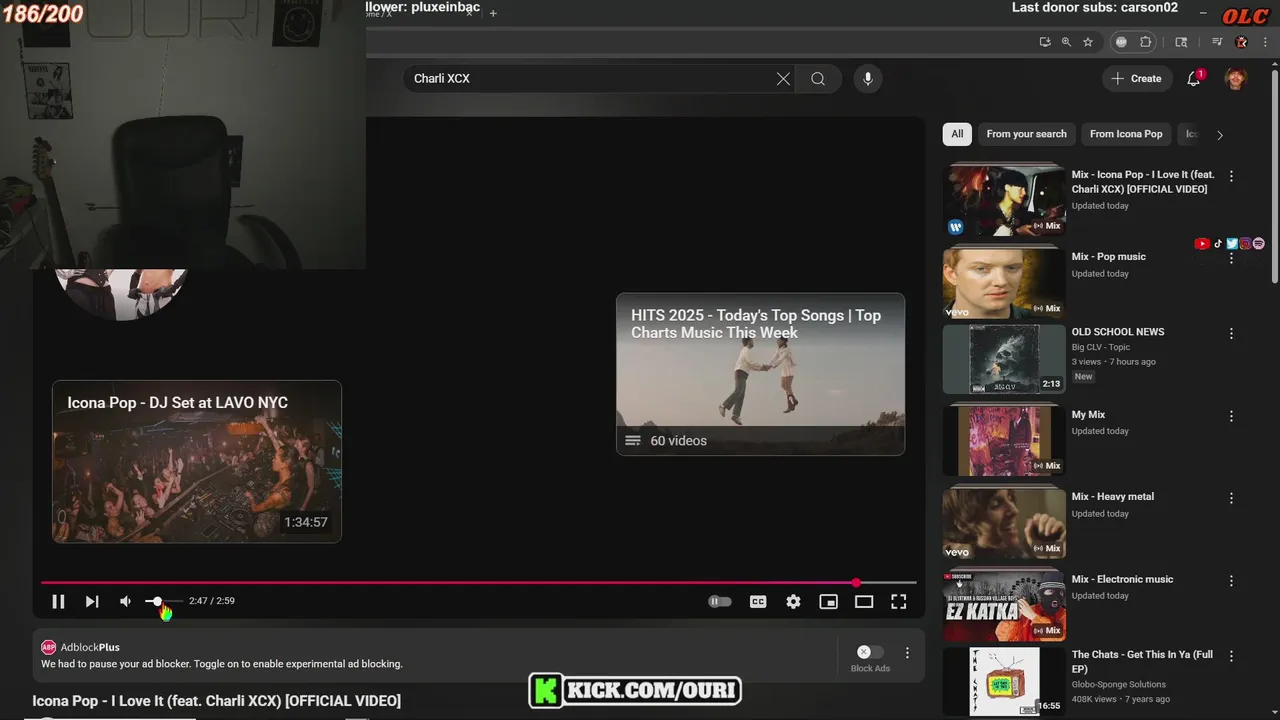The height and width of the screenshot is (720, 1280).
Task: Pause the video with the pause button
Action: (58, 601)
